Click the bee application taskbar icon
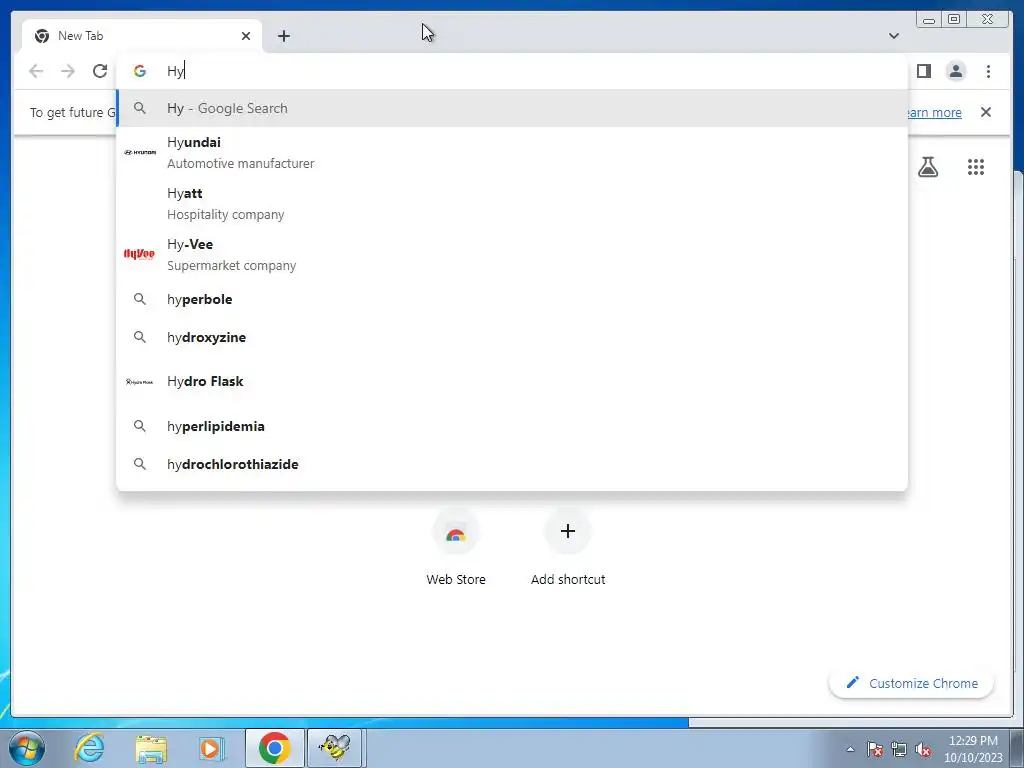The width and height of the screenshot is (1024, 768). pos(334,748)
